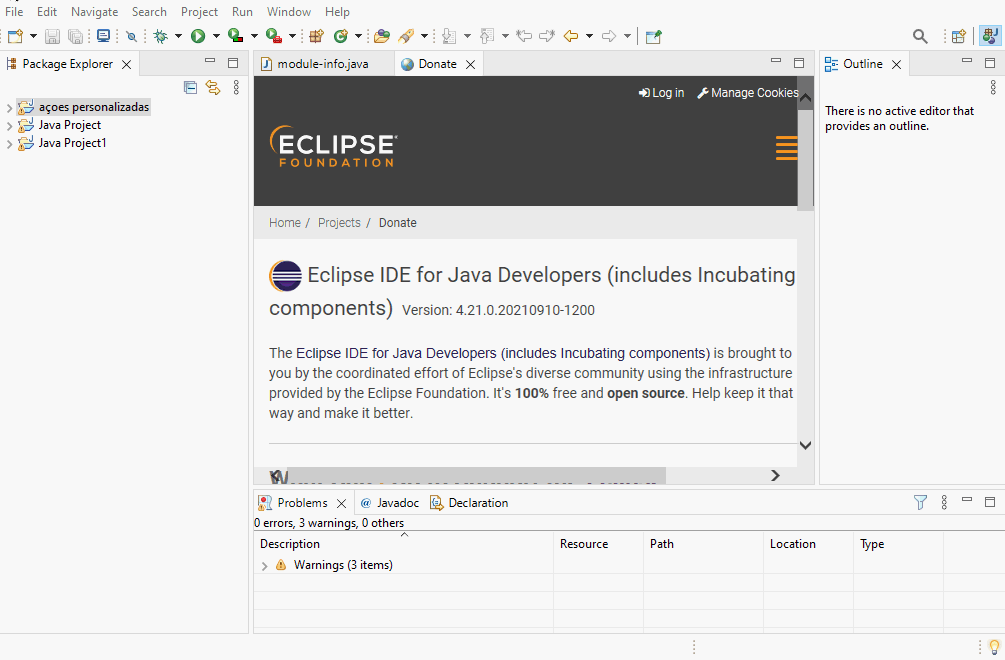The width and height of the screenshot is (1005, 660).
Task: Open the Navigate menu
Action: coord(94,12)
